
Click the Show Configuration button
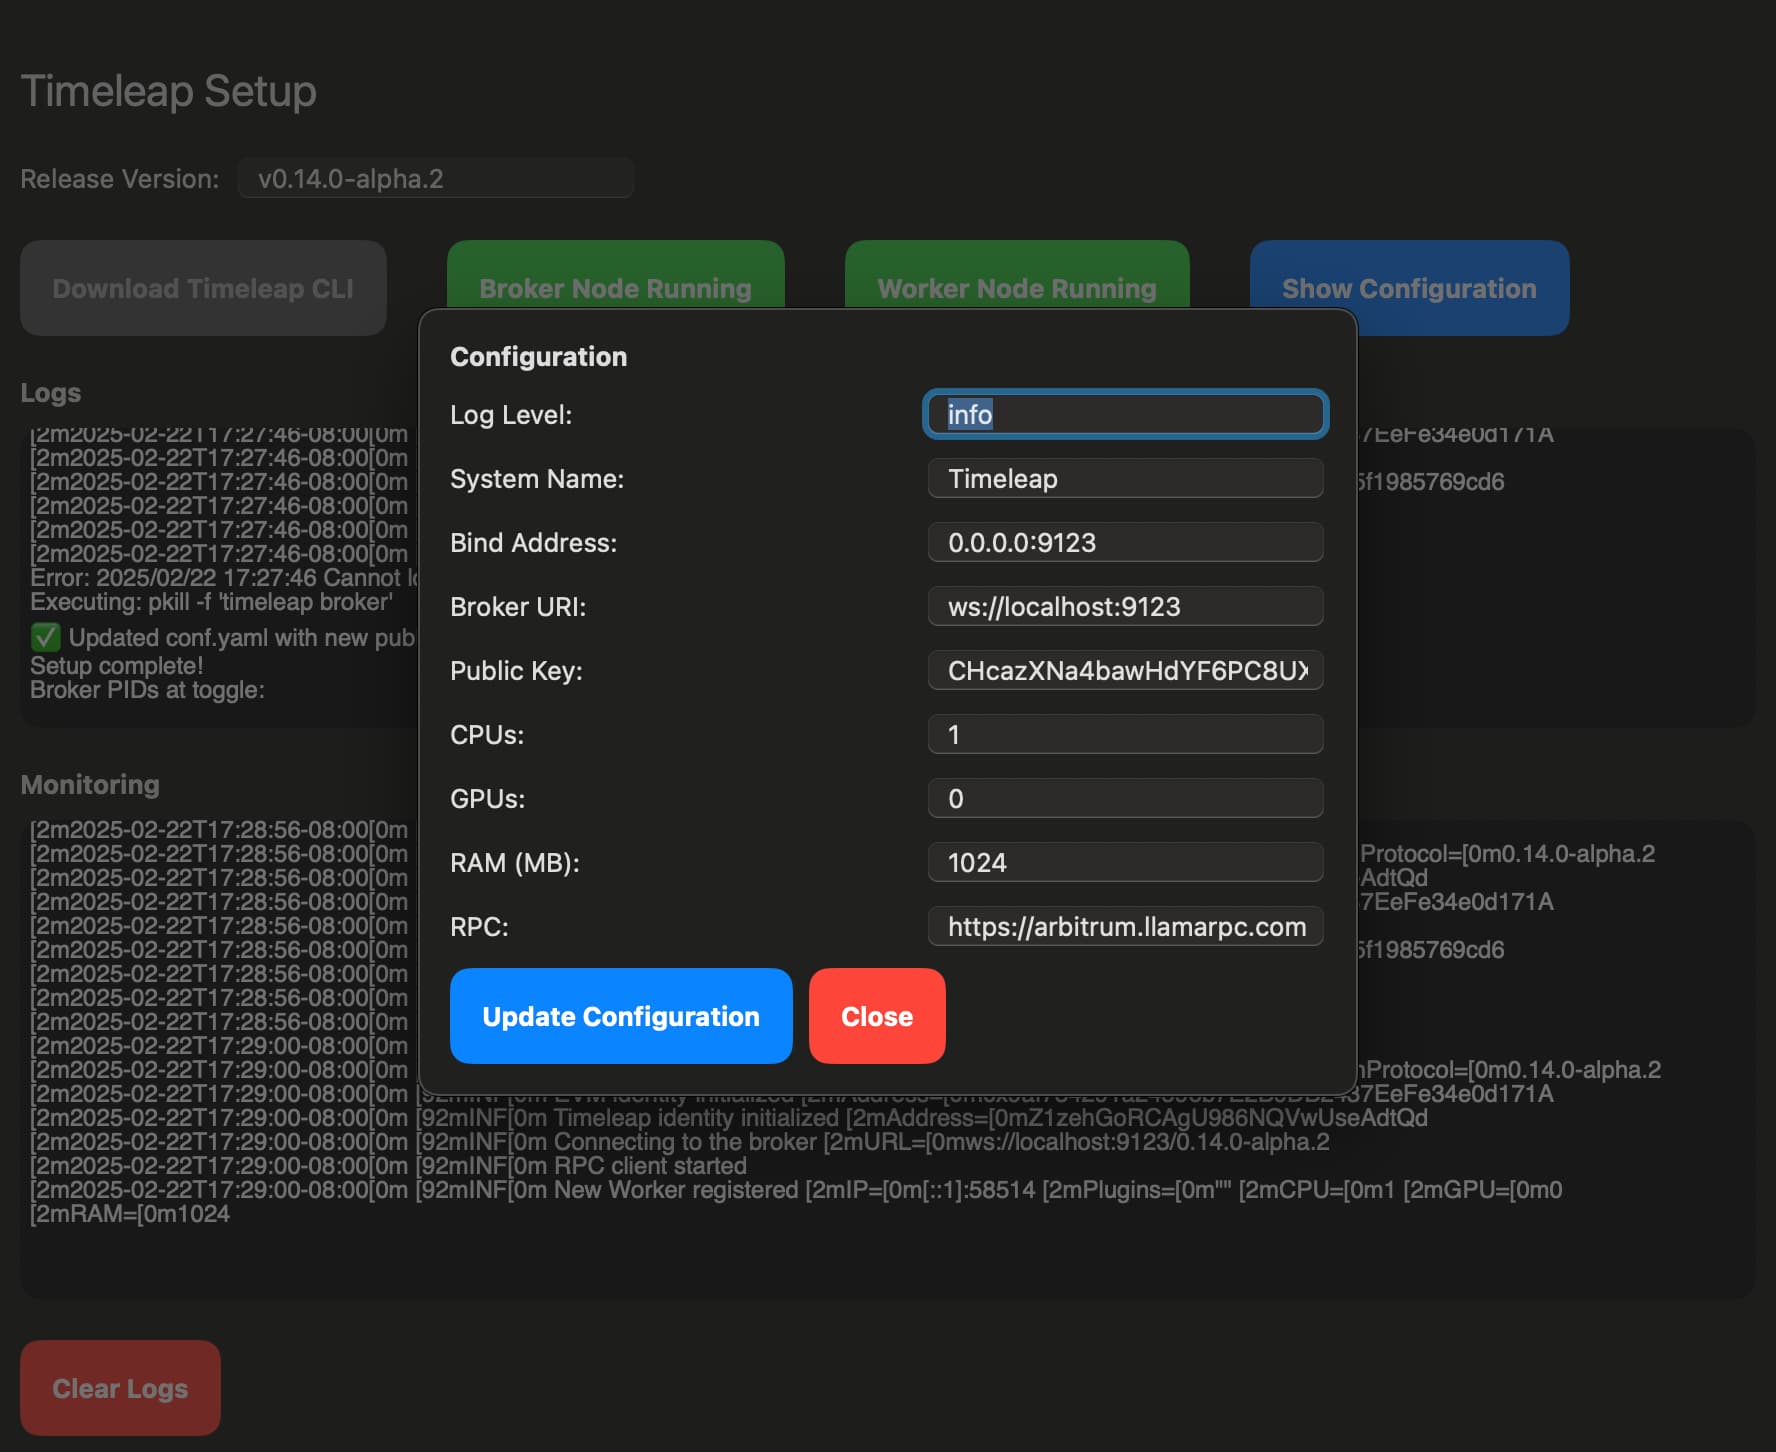(x=1409, y=288)
